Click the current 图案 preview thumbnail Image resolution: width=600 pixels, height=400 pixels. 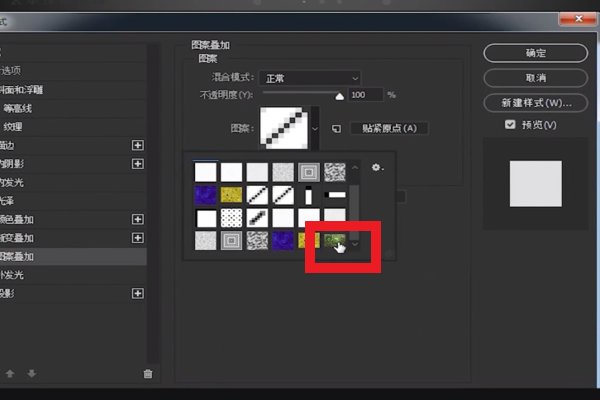point(284,128)
